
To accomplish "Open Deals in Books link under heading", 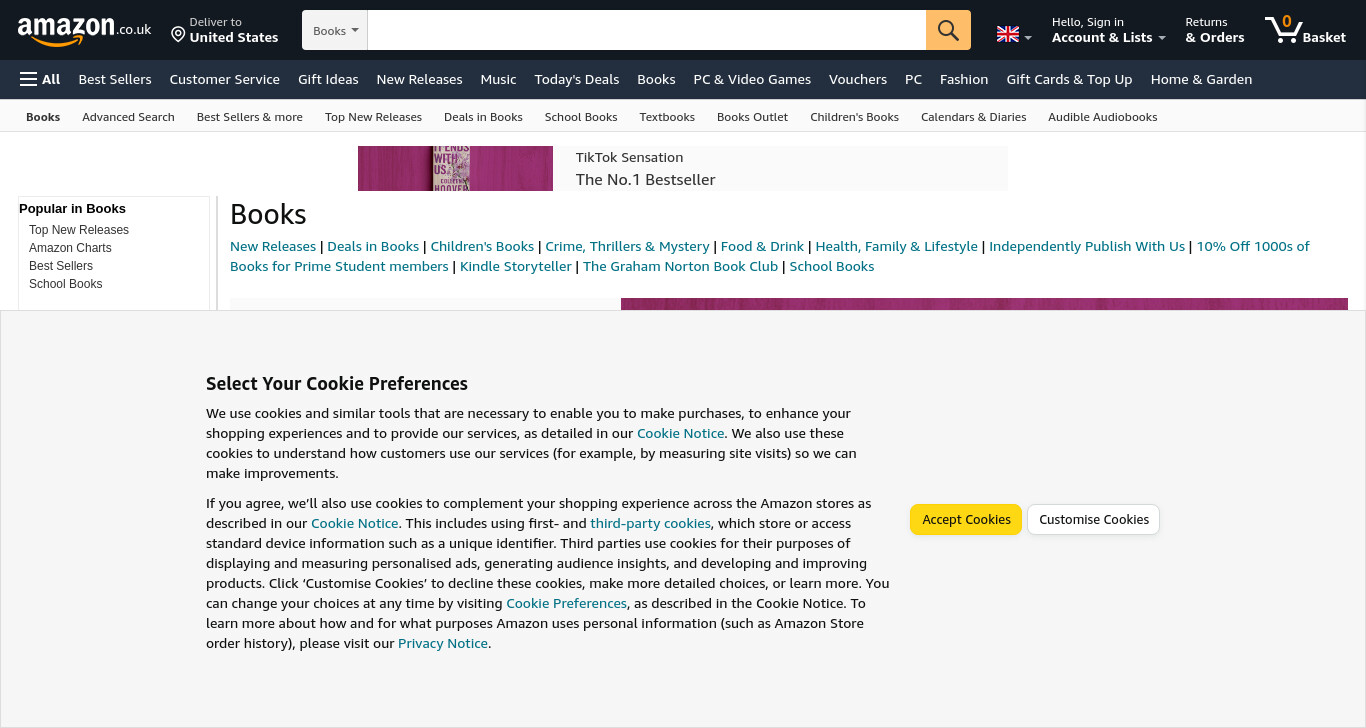I will (x=373, y=246).
